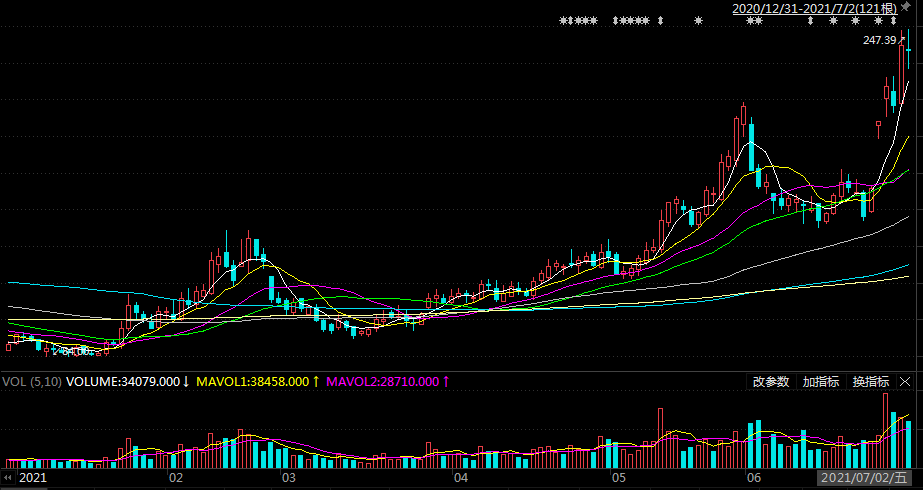The height and width of the screenshot is (490, 923).
Task: Click the down arrow after VOLUME value
Action: pyautogui.click(x=186, y=382)
